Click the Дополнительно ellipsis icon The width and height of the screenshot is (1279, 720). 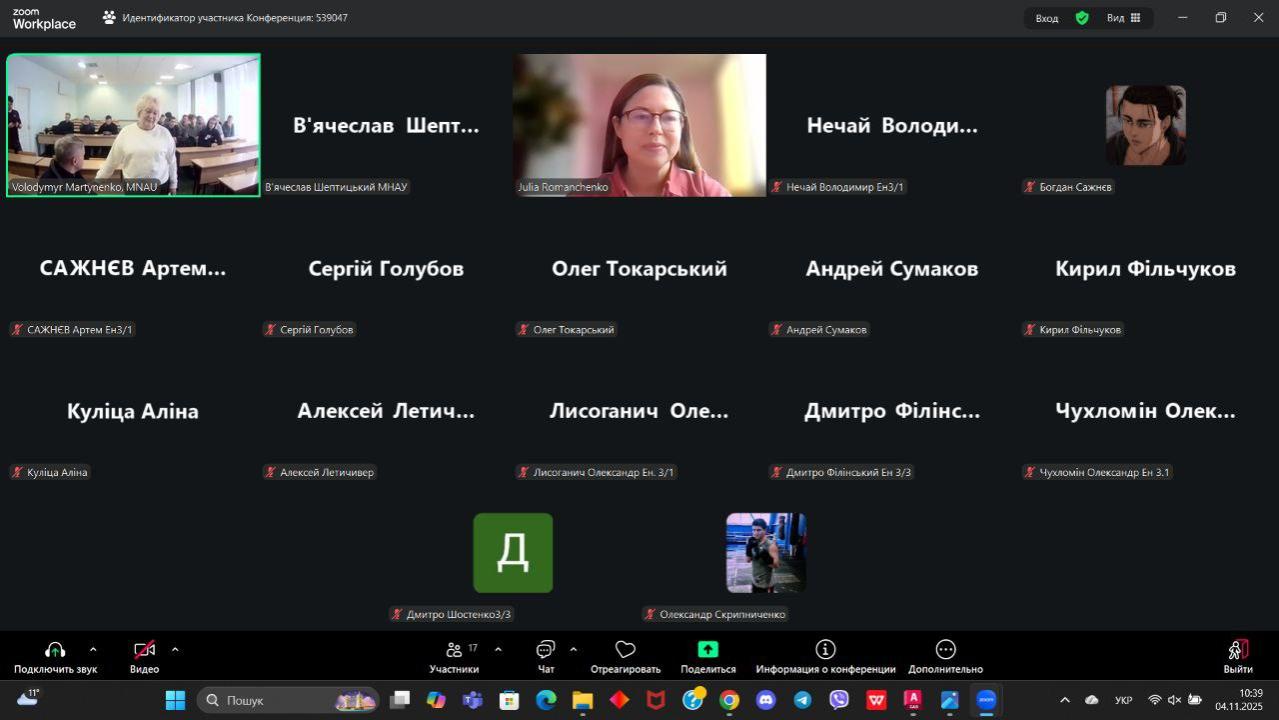944,649
